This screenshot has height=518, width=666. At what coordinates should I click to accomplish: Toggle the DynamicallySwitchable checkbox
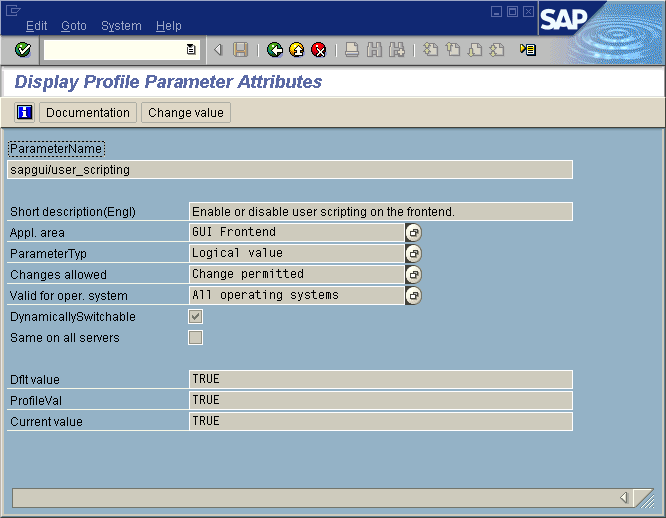[196, 317]
